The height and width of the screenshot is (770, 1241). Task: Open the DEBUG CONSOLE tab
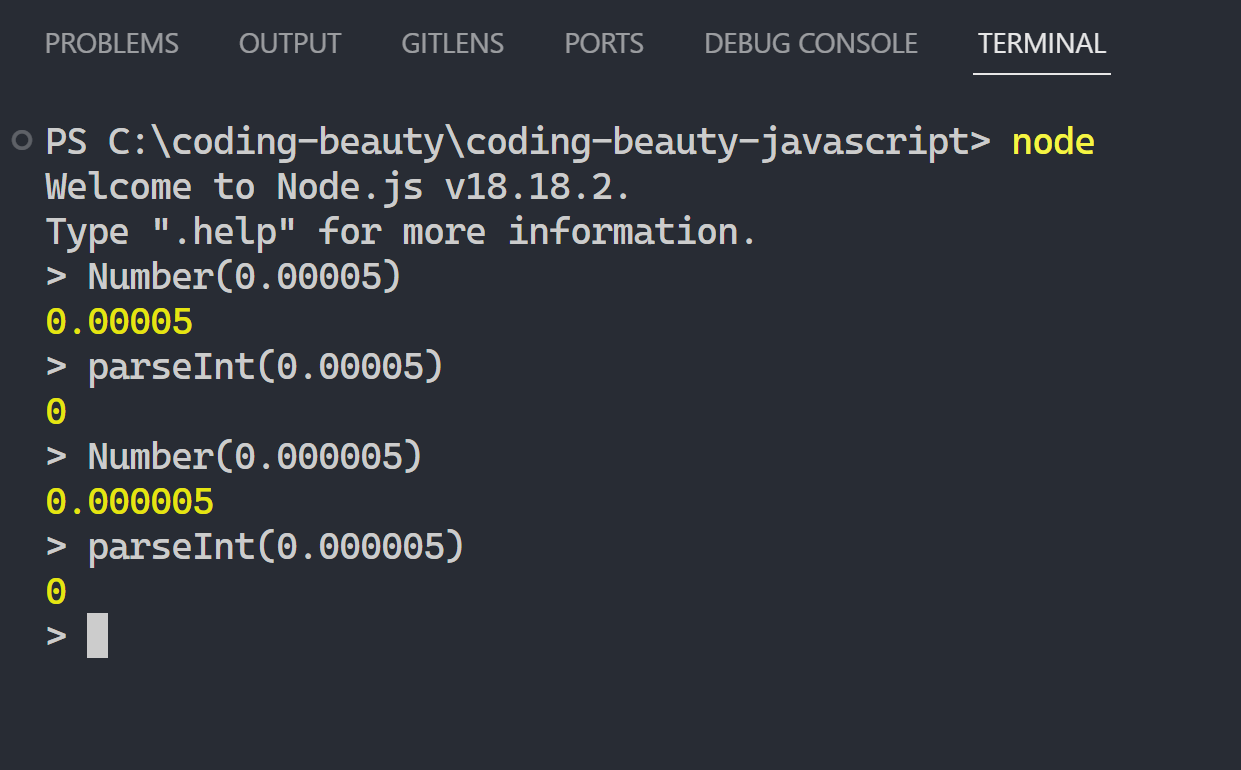[x=811, y=44]
